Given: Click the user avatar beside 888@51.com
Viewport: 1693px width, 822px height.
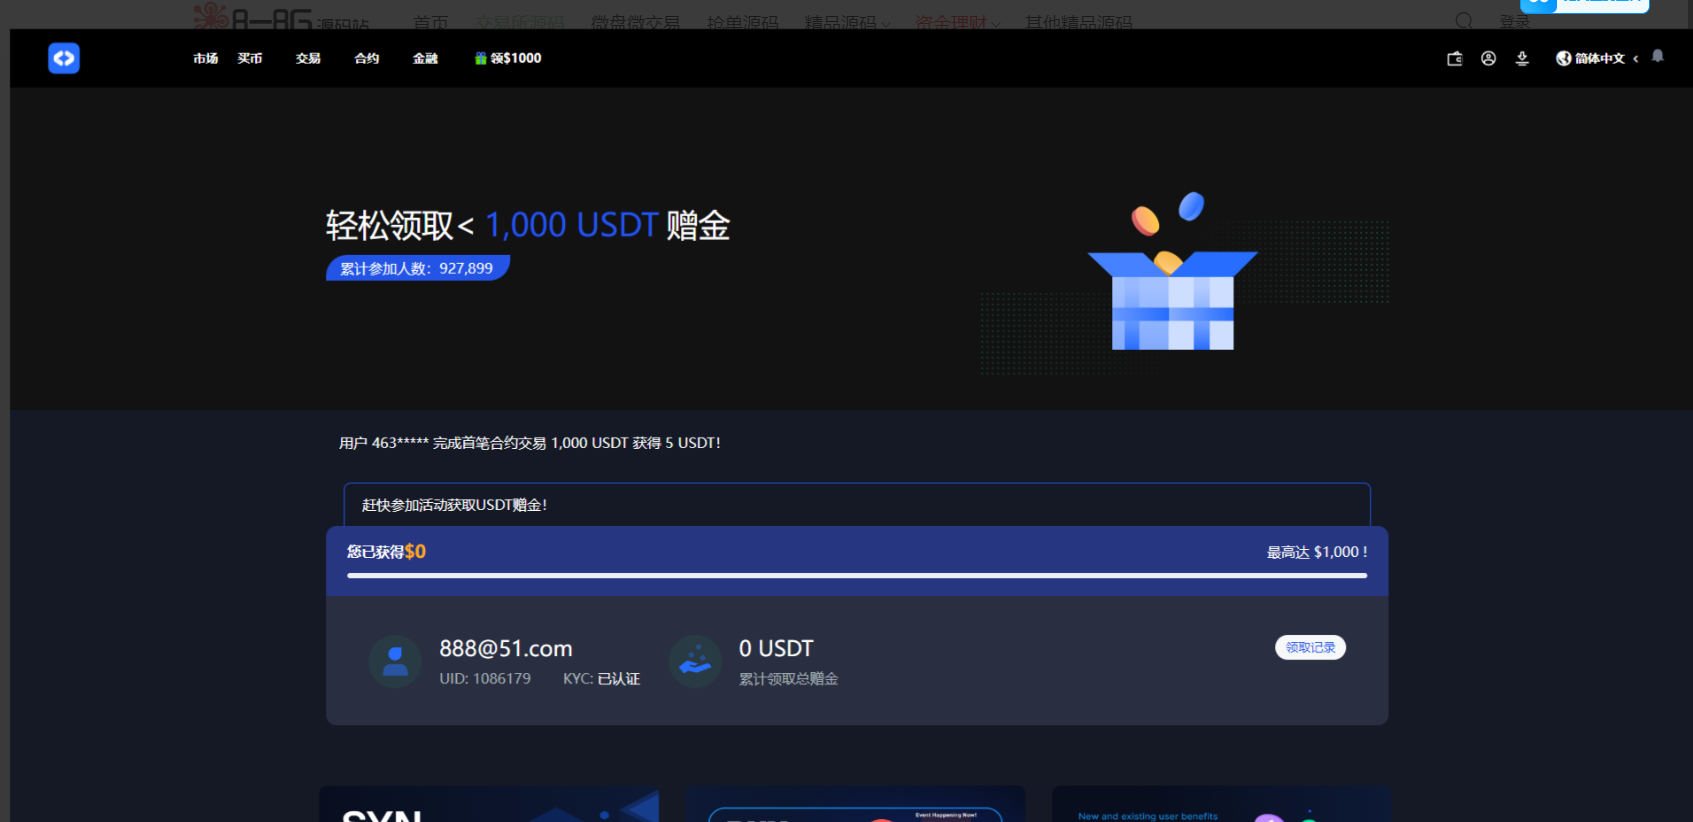Looking at the screenshot, I should (x=395, y=661).
